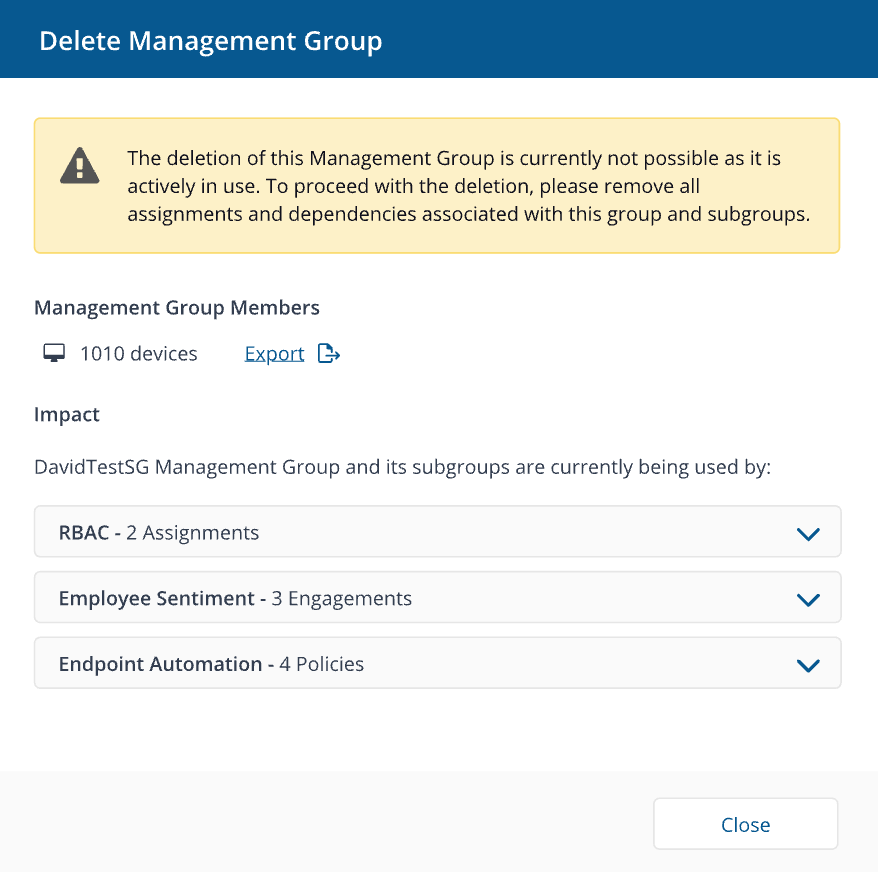Screen dimensions: 878x872
Task: Click the 4 Policies count text
Action: [x=321, y=664]
